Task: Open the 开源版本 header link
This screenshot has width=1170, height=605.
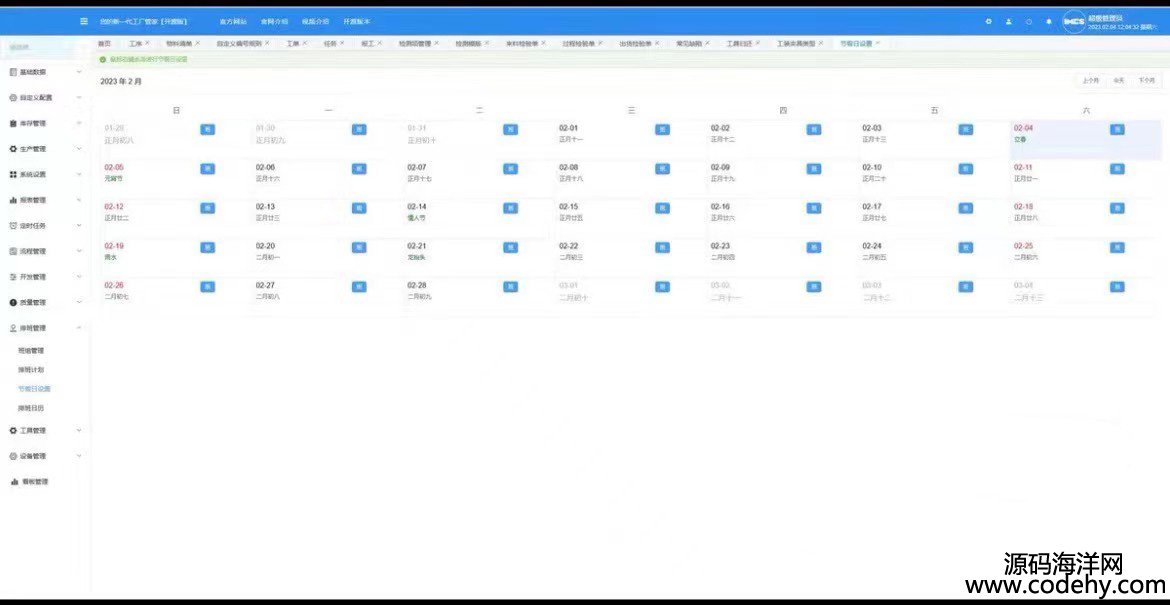Action: pyautogui.click(x=357, y=22)
